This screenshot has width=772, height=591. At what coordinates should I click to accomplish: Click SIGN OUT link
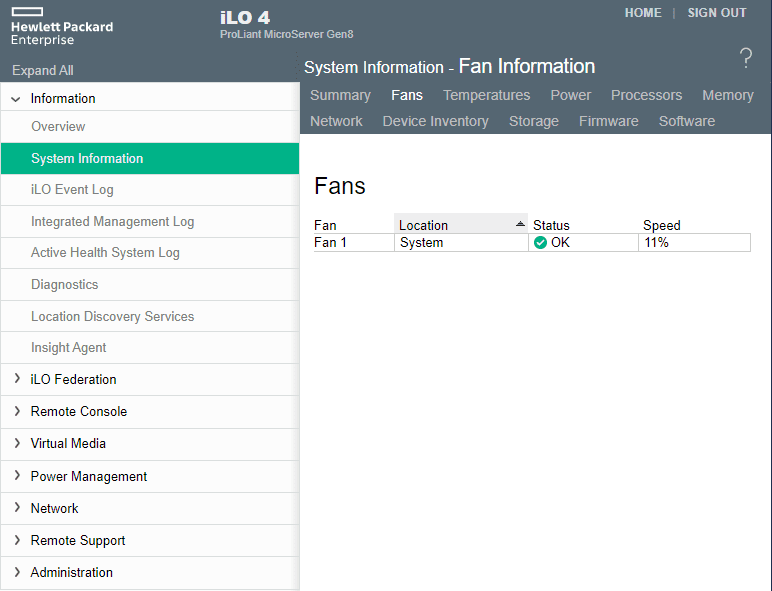pyautogui.click(x=717, y=13)
